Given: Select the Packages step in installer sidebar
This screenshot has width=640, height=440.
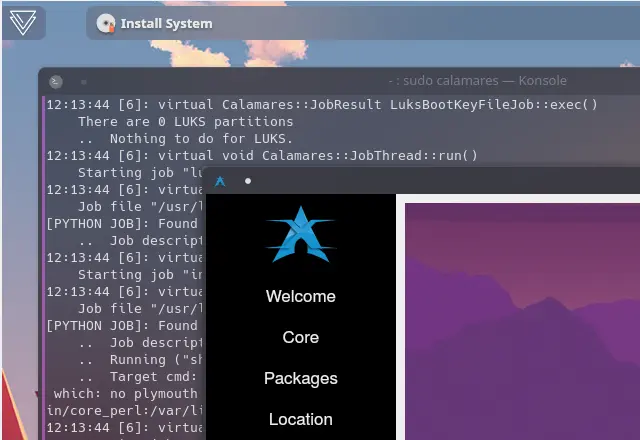Looking at the screenshot, I should pyautogui.click(x=301, y=378).
